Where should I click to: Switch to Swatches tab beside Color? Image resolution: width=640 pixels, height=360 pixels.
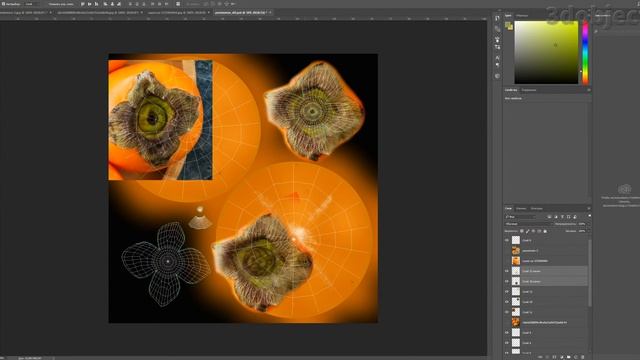pos(522,16)
